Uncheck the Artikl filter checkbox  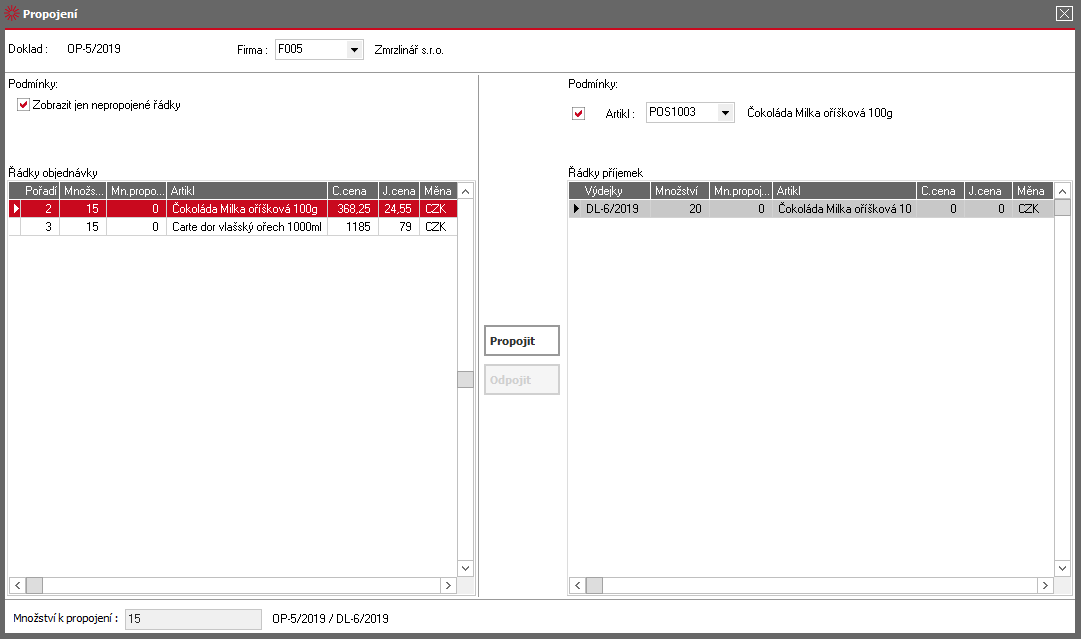click(578, 113)
